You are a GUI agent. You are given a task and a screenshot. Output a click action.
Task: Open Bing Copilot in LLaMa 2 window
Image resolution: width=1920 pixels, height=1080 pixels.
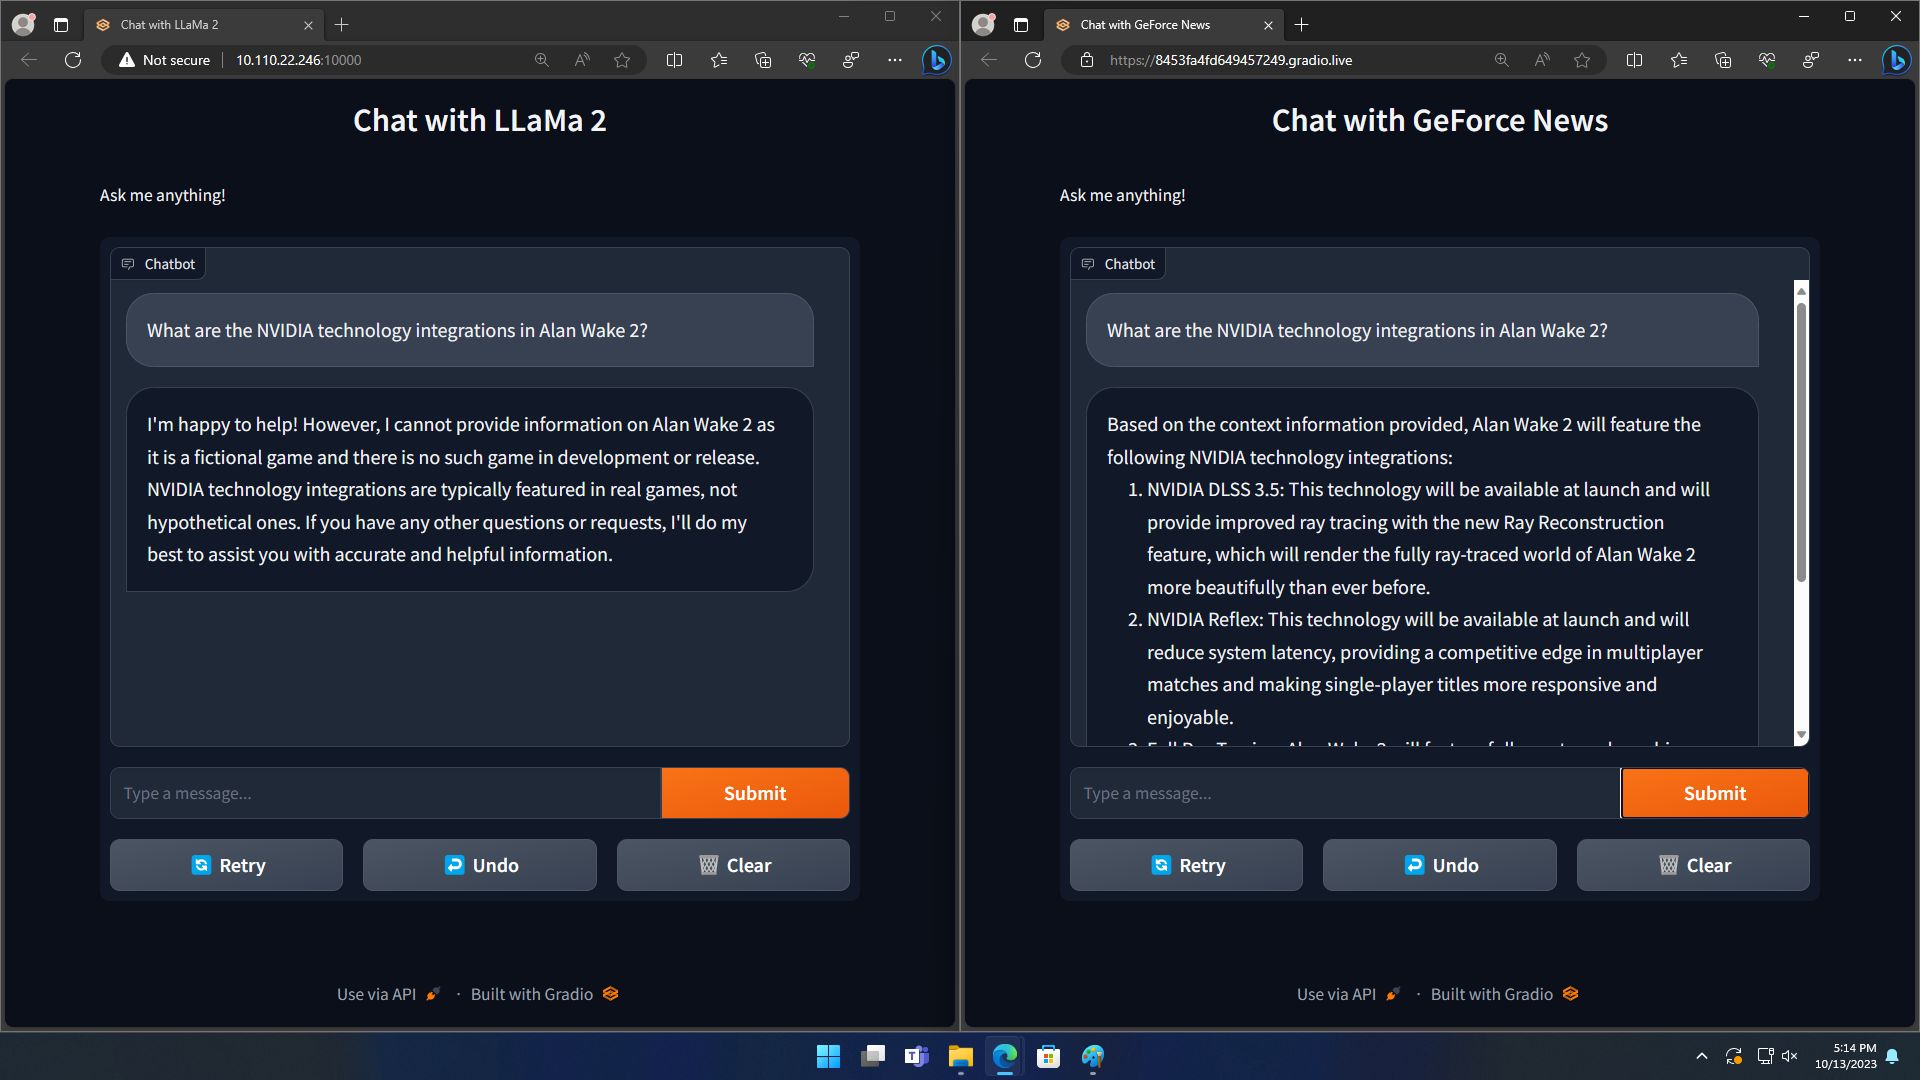[x=936, y=60]
